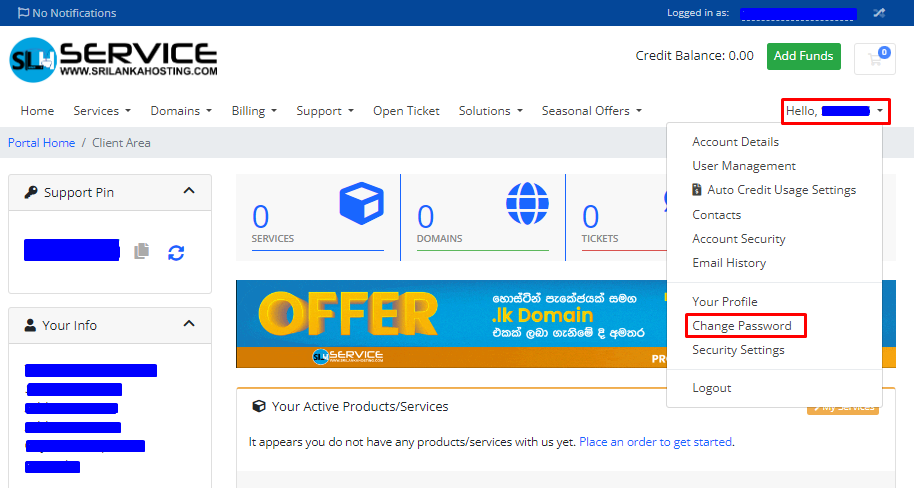Click the Add Funds button
This screenshot has width=914, height=488.
(x=803, y=57)
